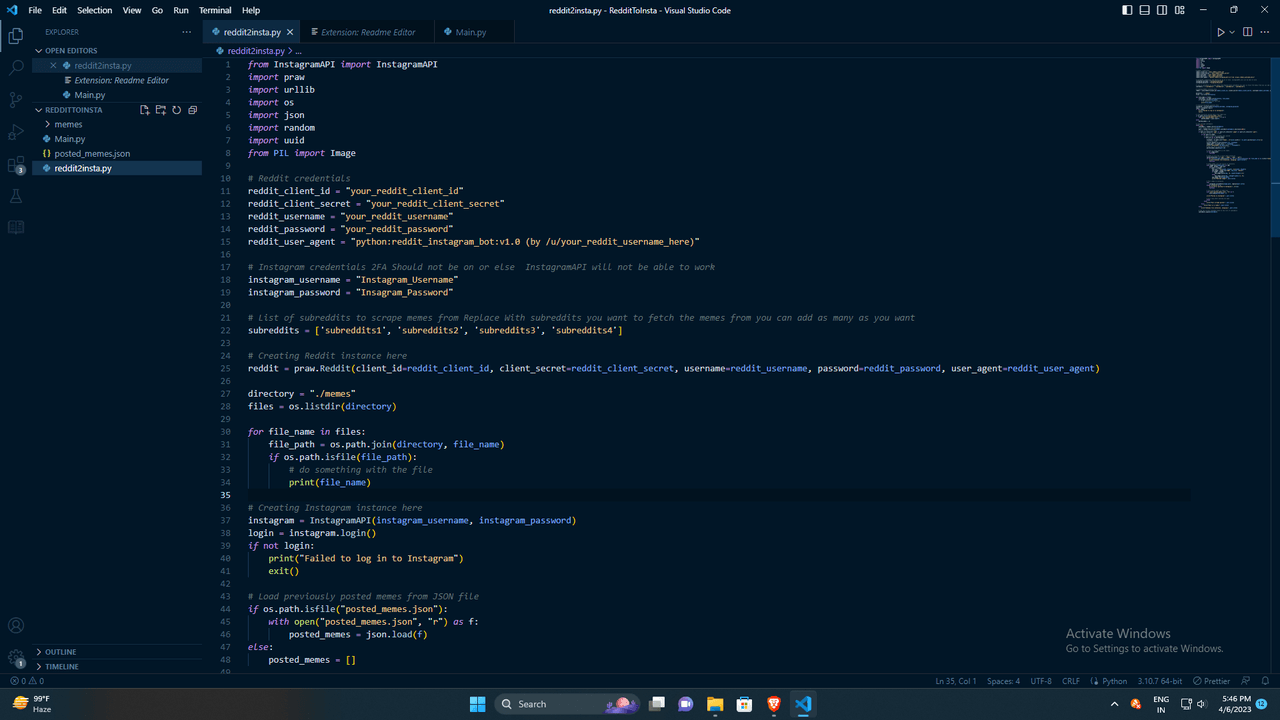Screen dimensions: 1280x720
Task: Open editor More Actions ellipsis
Action: coord(1265,32)
